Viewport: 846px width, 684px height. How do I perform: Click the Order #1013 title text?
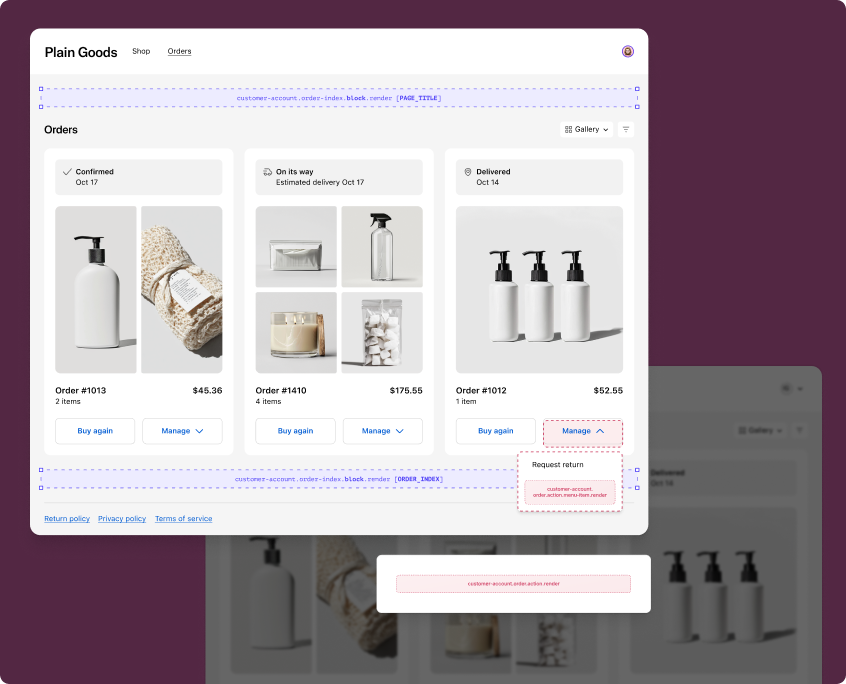[x=81, y=391]
